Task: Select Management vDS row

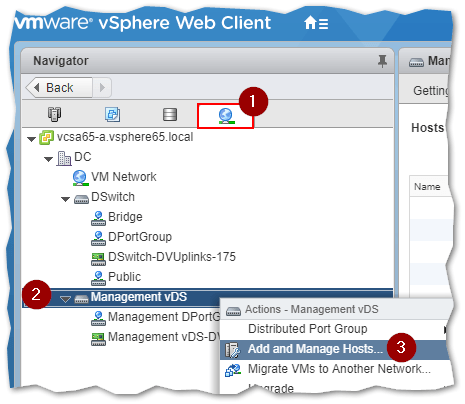Action: coord(207,298)
